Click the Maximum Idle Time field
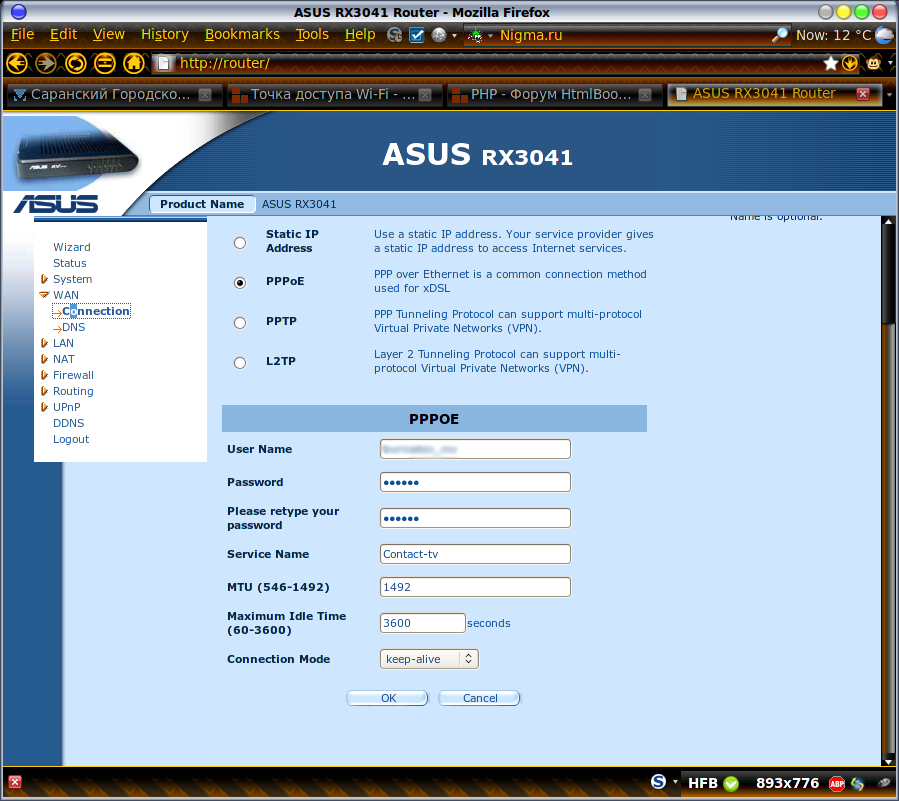 (423, 623)
